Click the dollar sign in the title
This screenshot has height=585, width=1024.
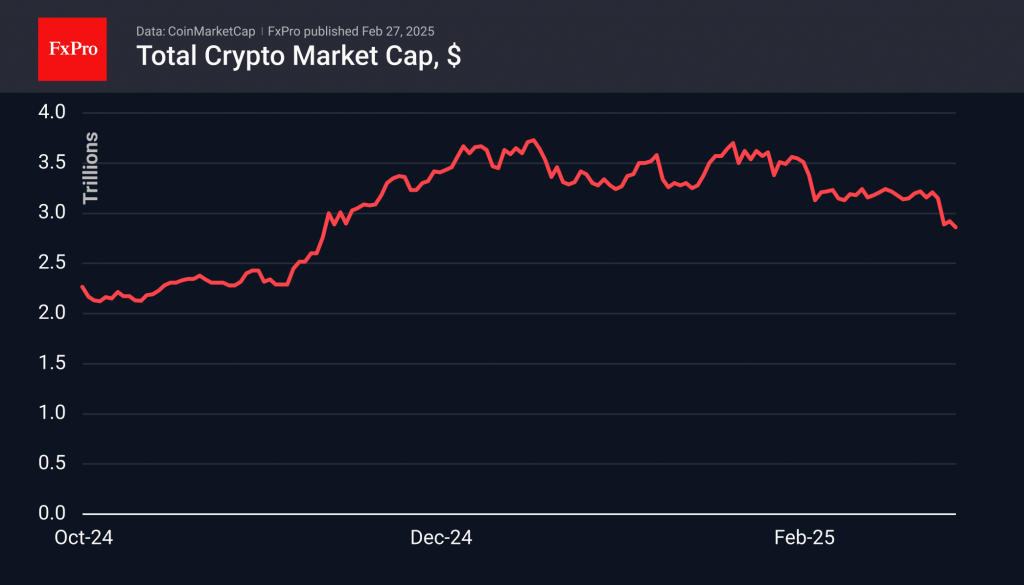454,56
